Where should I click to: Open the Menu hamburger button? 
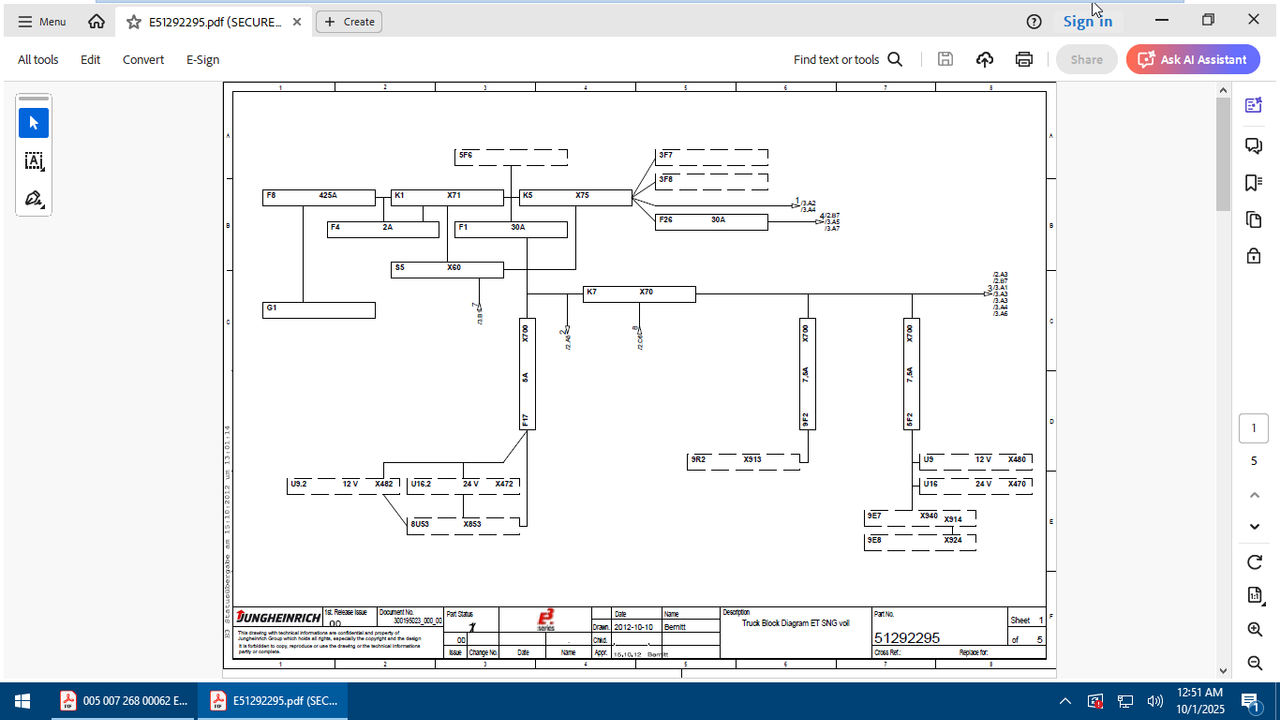[x=42, y=21]
